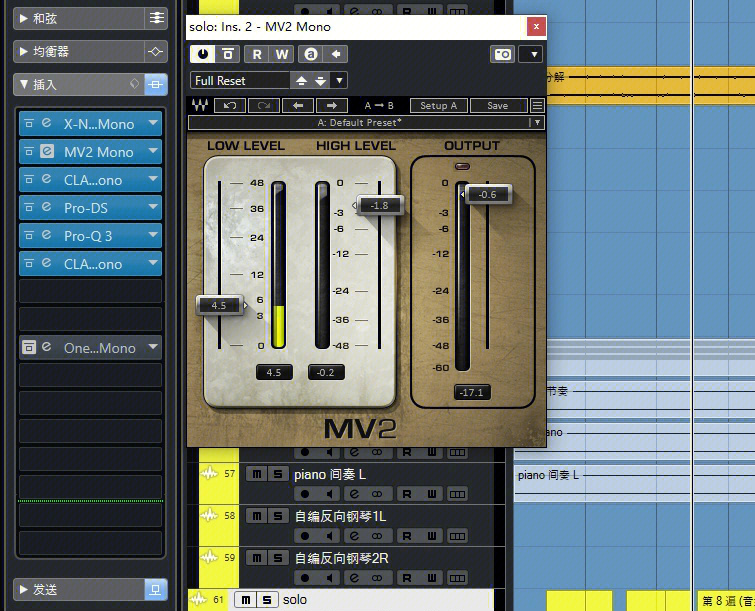
Task: Open preset management dropdown next to Full Reset
Action: coord(339,80)
